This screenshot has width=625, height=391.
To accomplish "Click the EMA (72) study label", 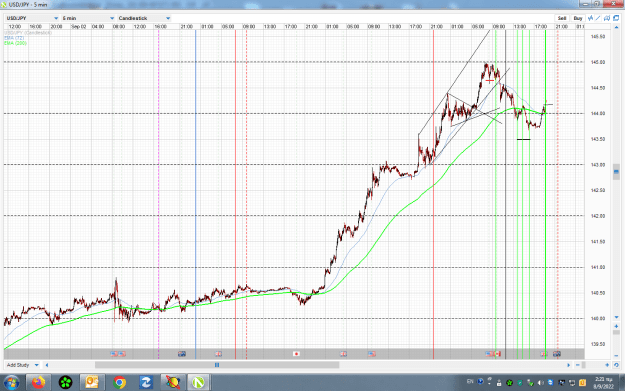I will [x=14, y=38].
